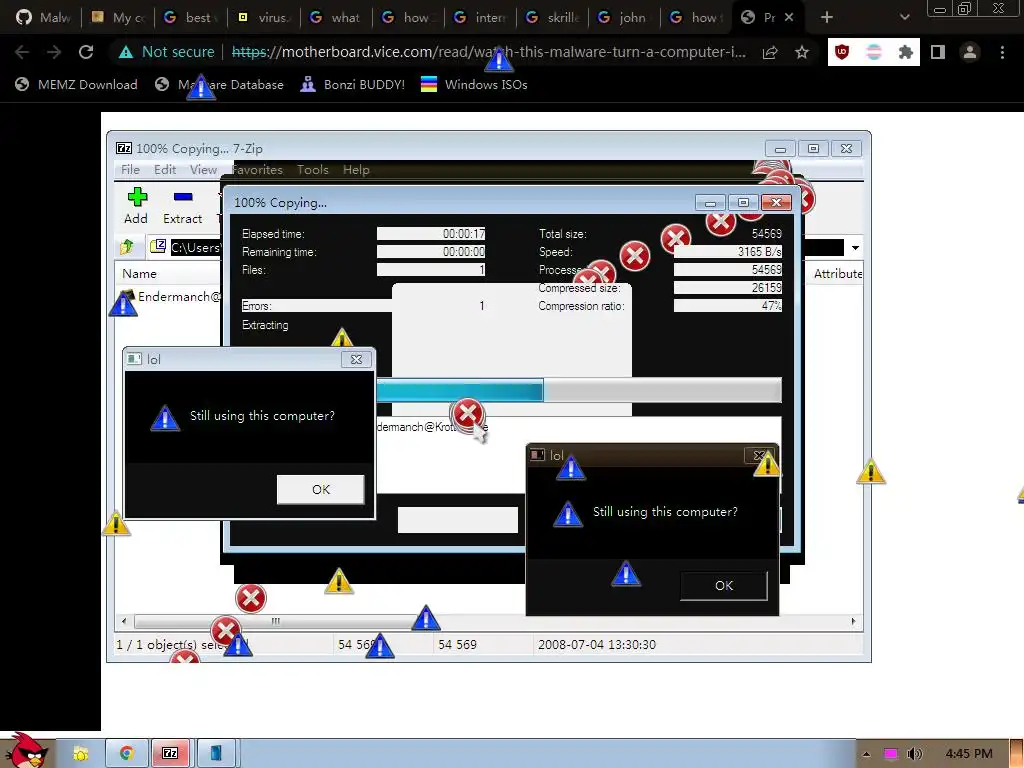Close the light-titled lol dialog
Image resolution: width=1024 pixels, height=768 pixels.
tap(356, 359)
